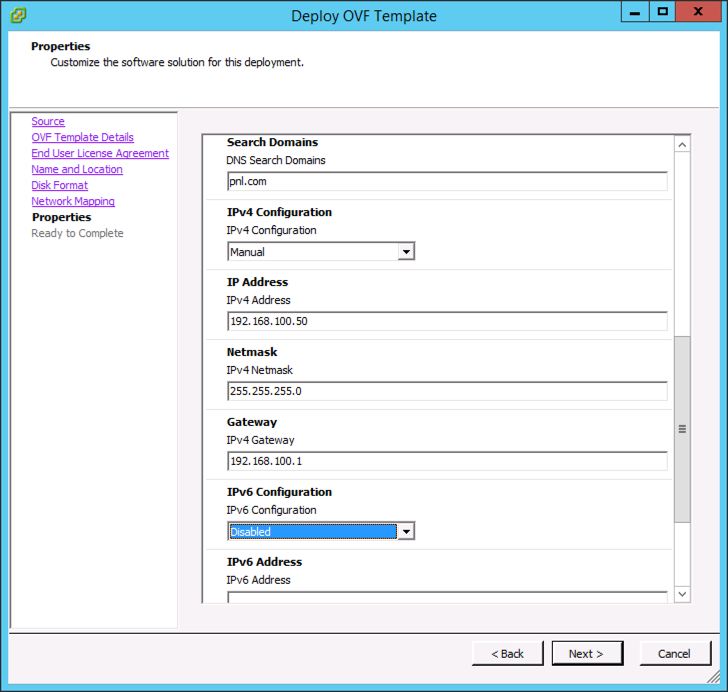Screen dimensions: 728x692
Task: Click the Back button
Action: (x=507, y=653)
